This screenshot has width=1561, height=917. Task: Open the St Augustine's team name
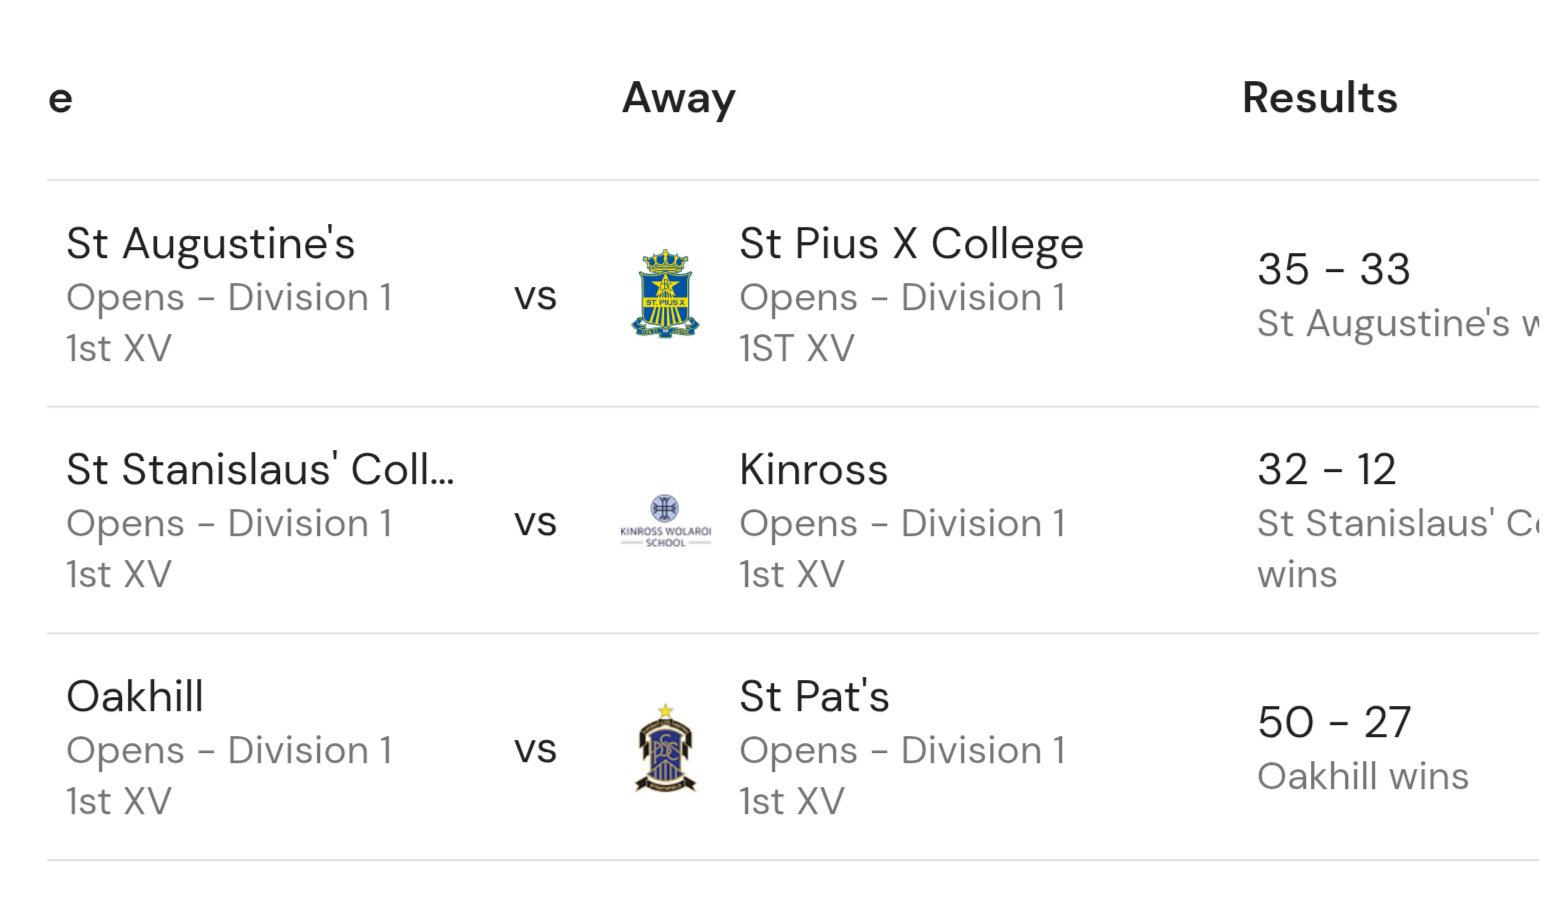pyautogui.click(x=210, y=244)
